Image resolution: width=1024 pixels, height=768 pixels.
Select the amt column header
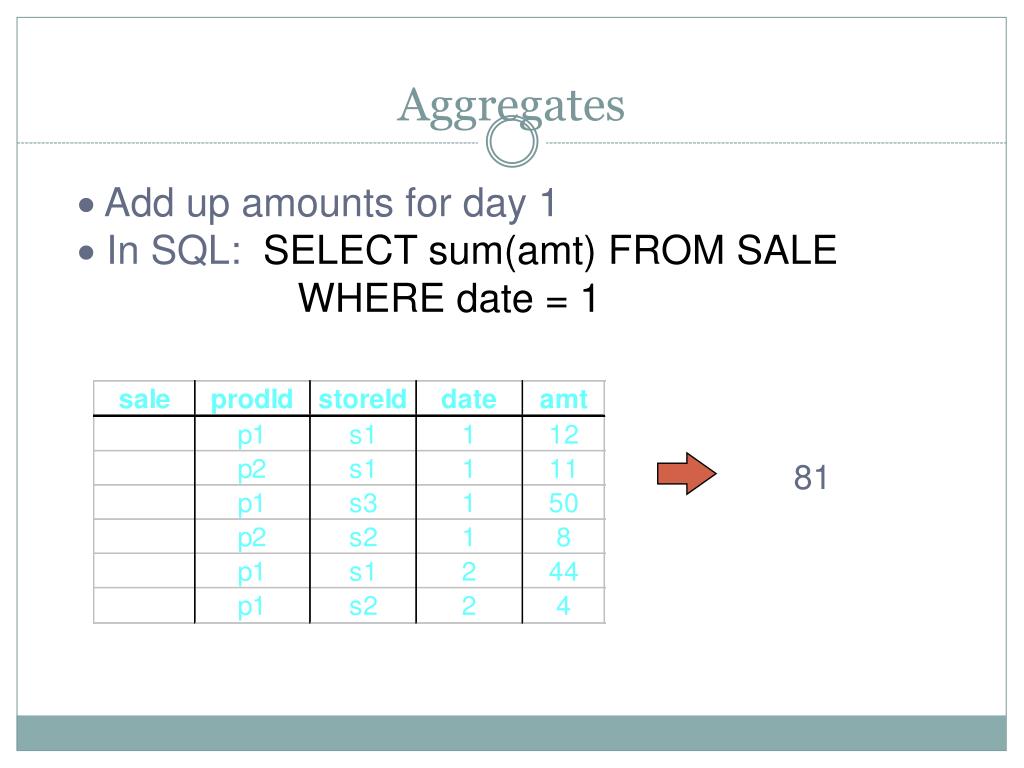pyautogui.click(x=564, y=399)
